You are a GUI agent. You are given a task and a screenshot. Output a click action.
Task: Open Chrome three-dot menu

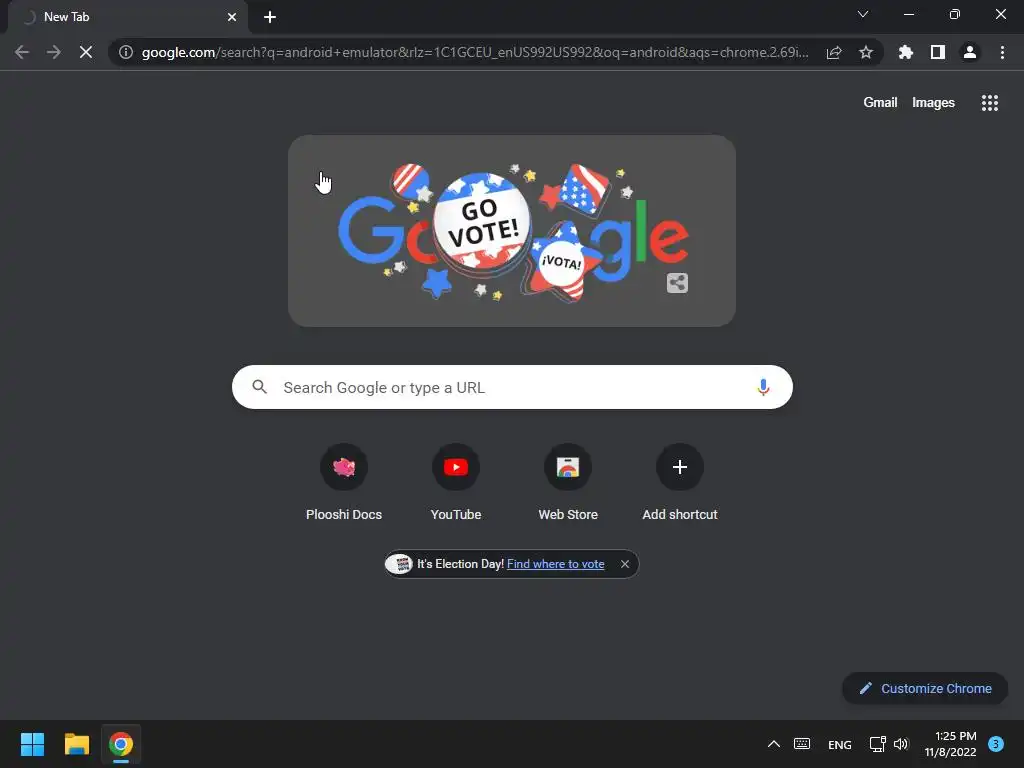(1002, 52)
